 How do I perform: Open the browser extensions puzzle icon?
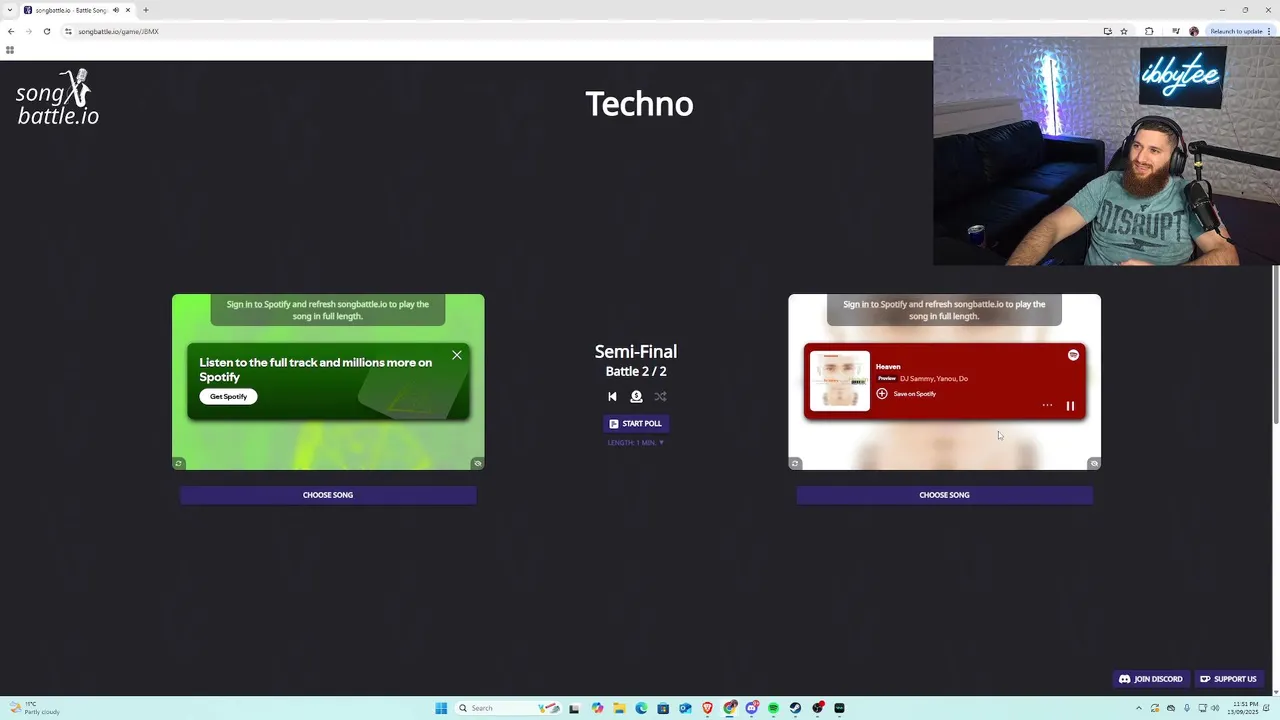[1149, 31]
